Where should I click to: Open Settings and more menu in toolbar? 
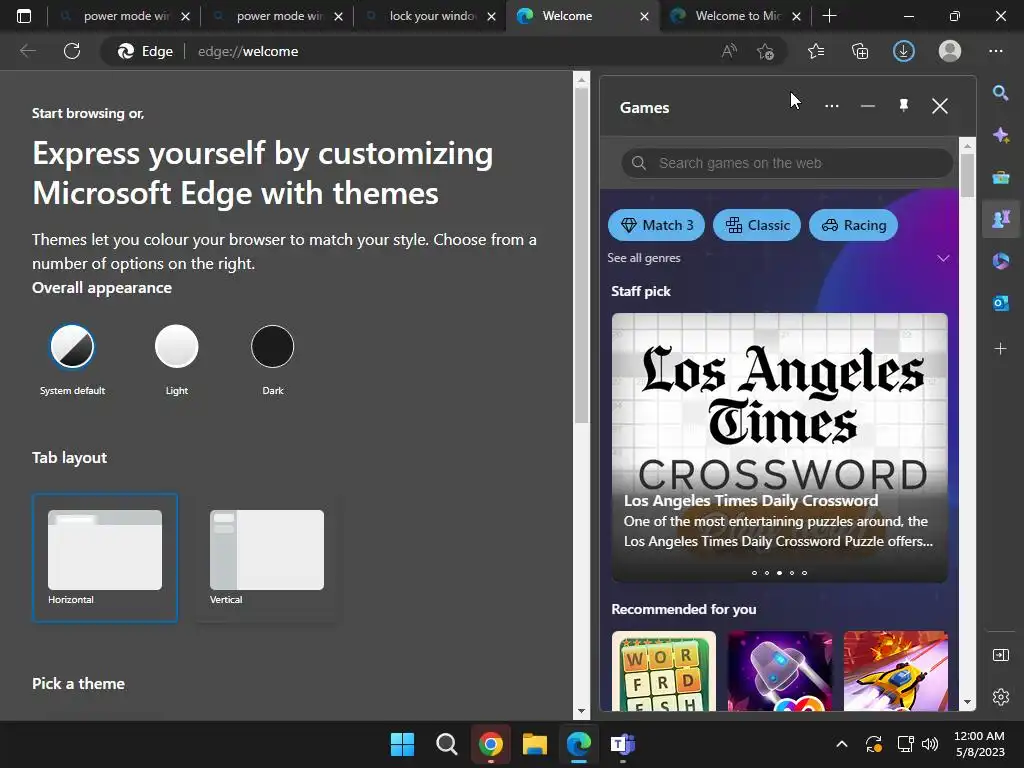995,51
